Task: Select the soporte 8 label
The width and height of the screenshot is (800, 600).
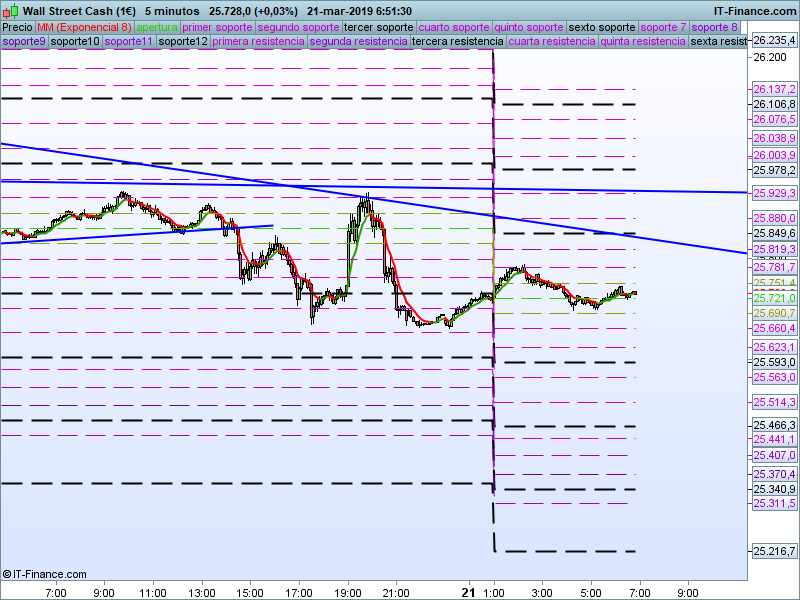Action: [x=714, y=28]
